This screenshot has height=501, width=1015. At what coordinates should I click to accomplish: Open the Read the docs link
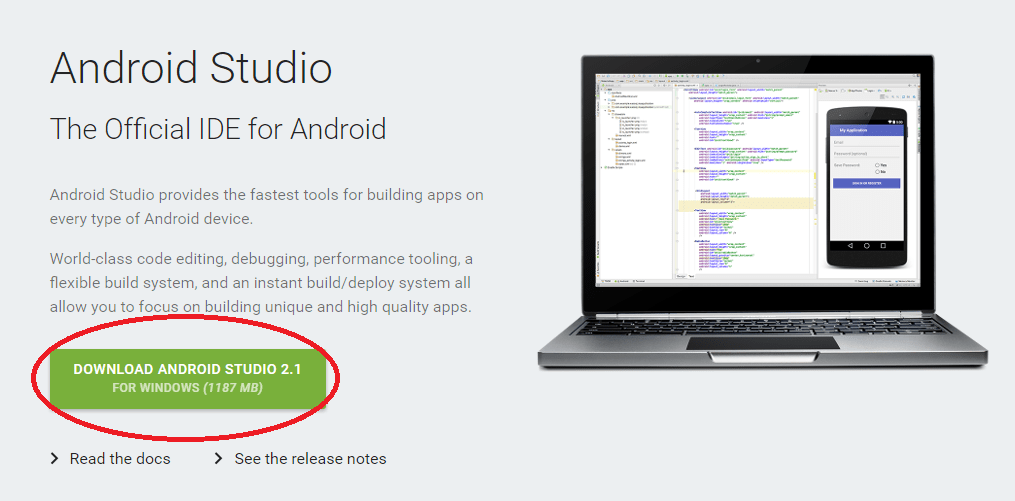[x=120, y=459]
